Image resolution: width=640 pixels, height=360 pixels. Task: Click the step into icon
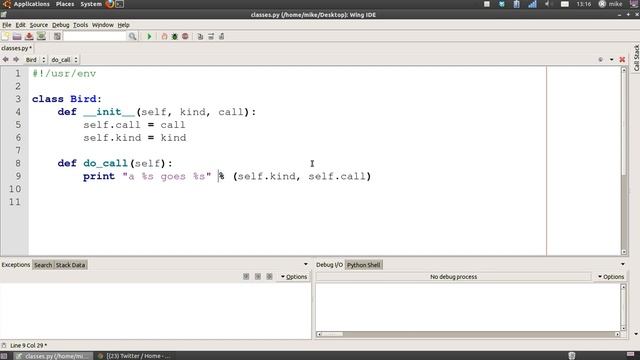point(200,36)
